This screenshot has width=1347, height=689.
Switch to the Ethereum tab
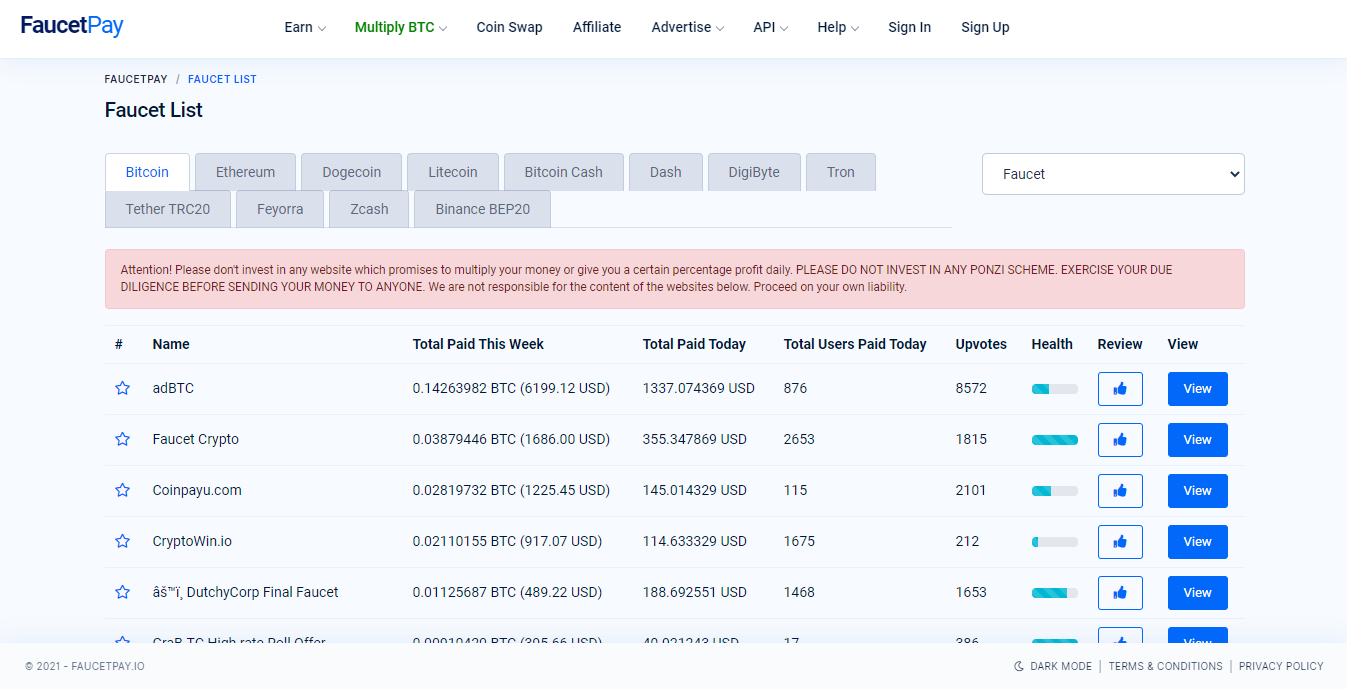pyautogui.click(x=245, y=172)
